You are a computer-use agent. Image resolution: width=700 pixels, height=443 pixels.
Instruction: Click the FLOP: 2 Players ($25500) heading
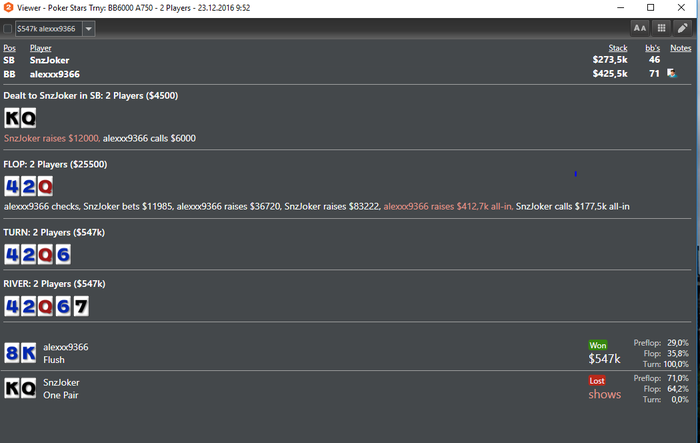pos(55,164)
